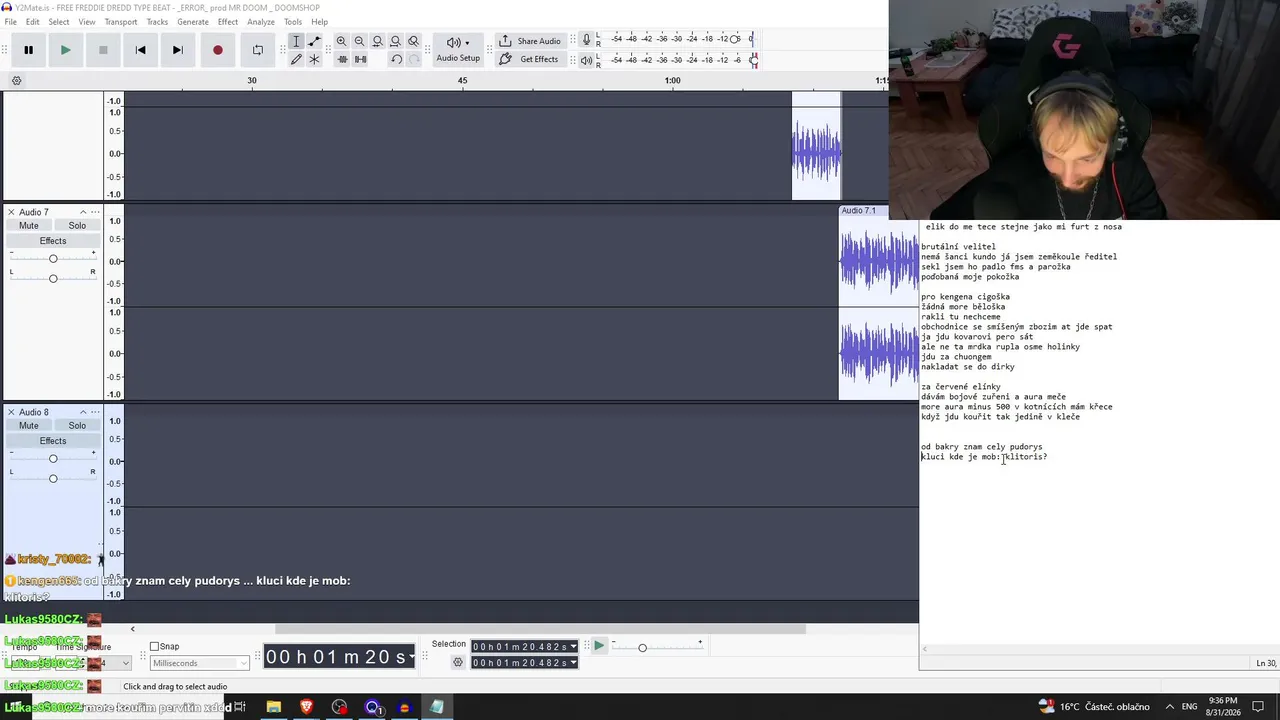1280x720 pixels.
Task: Open the timeline options gear icon
Action: (x=16, y=80)
